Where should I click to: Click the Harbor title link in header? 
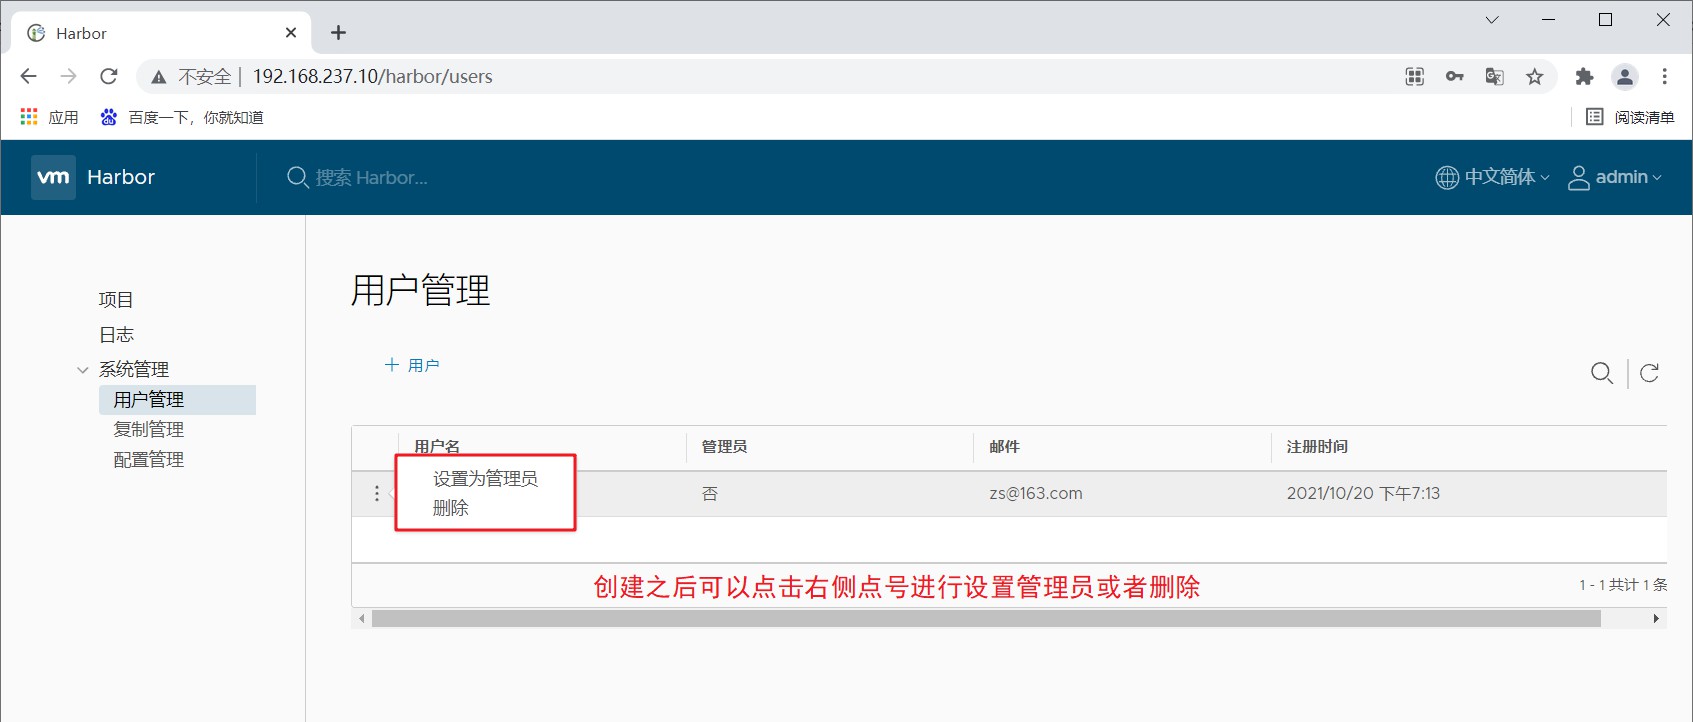point(121,177)
